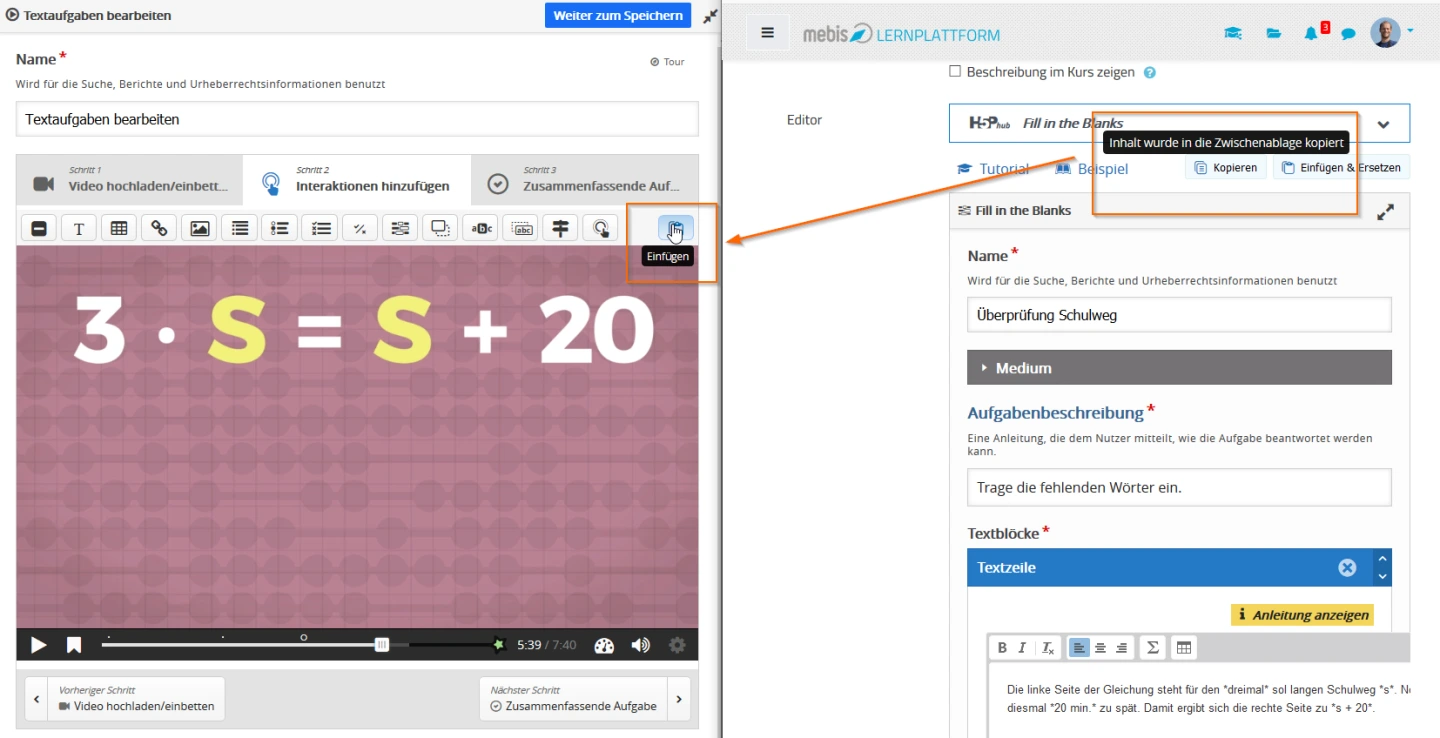Click Anleitung anzeigen button
The width and height of the screenshot is (1440, 738).
(x=1302, y=615)
